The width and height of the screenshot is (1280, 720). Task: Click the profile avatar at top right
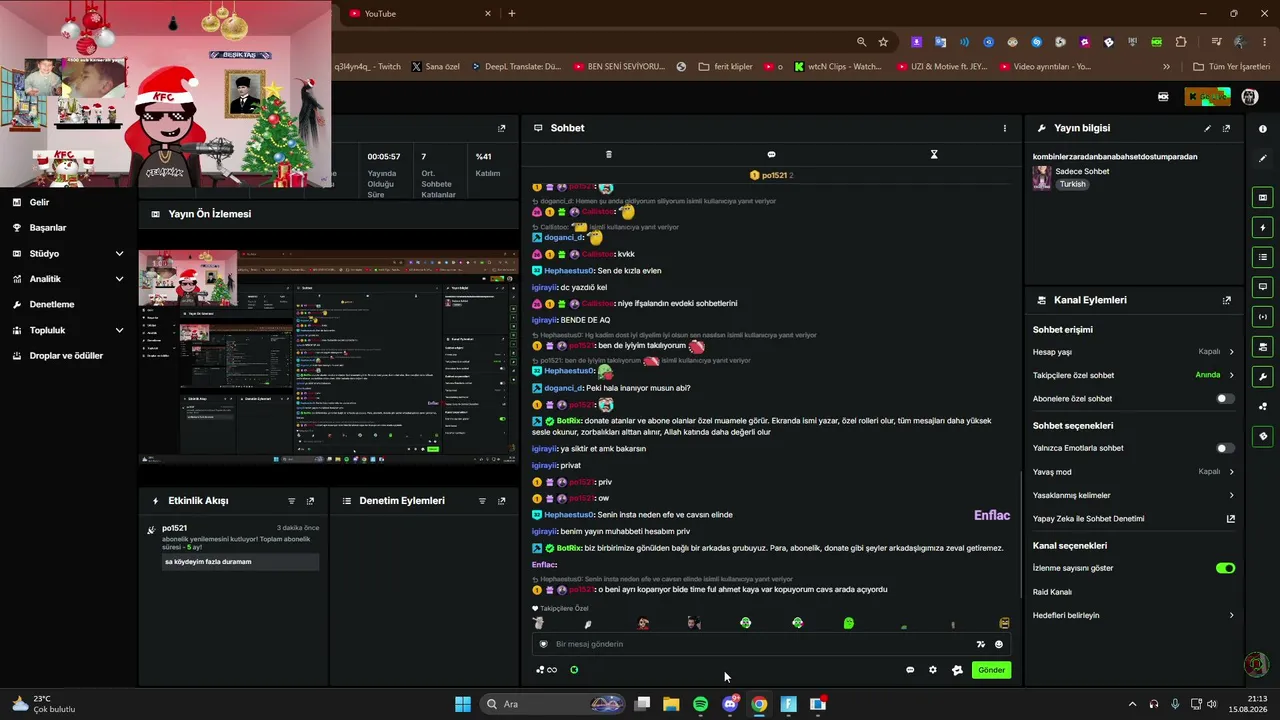pos(1250,97)
